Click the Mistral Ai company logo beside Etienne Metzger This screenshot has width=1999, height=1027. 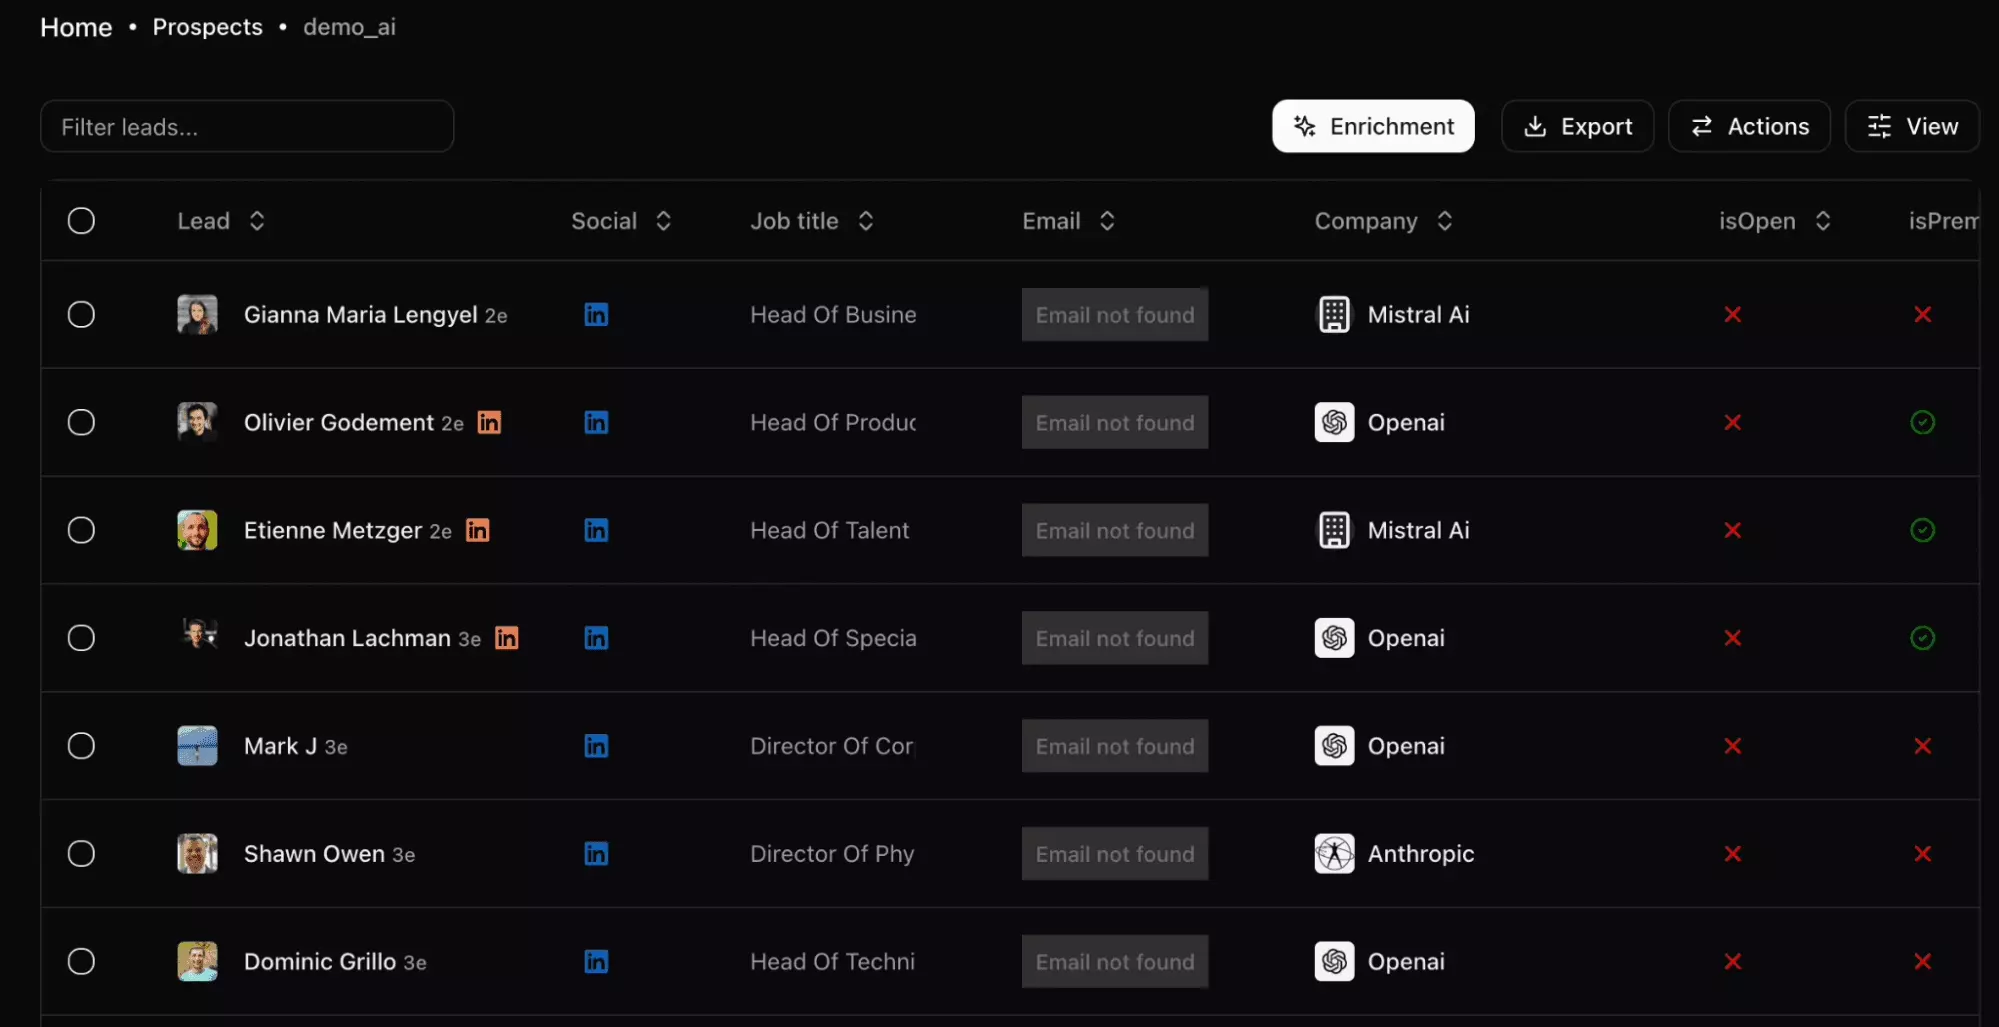(x=1333, y=530)
